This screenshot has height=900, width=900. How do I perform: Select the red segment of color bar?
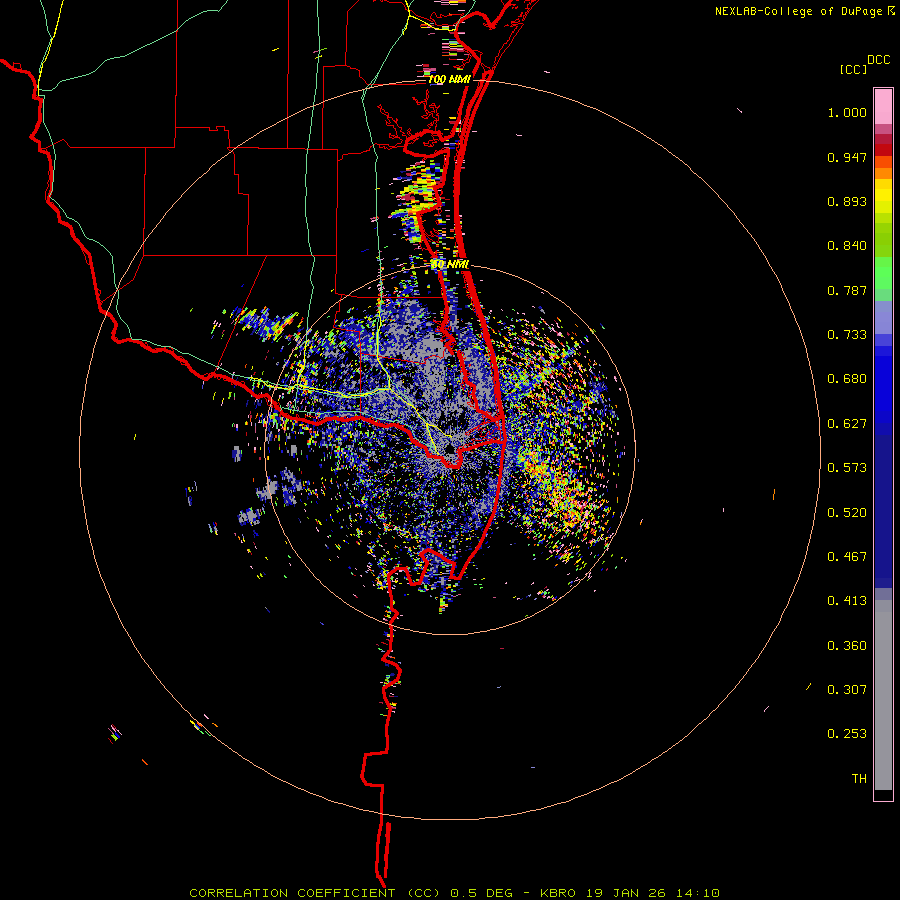(x=883, y=150)
